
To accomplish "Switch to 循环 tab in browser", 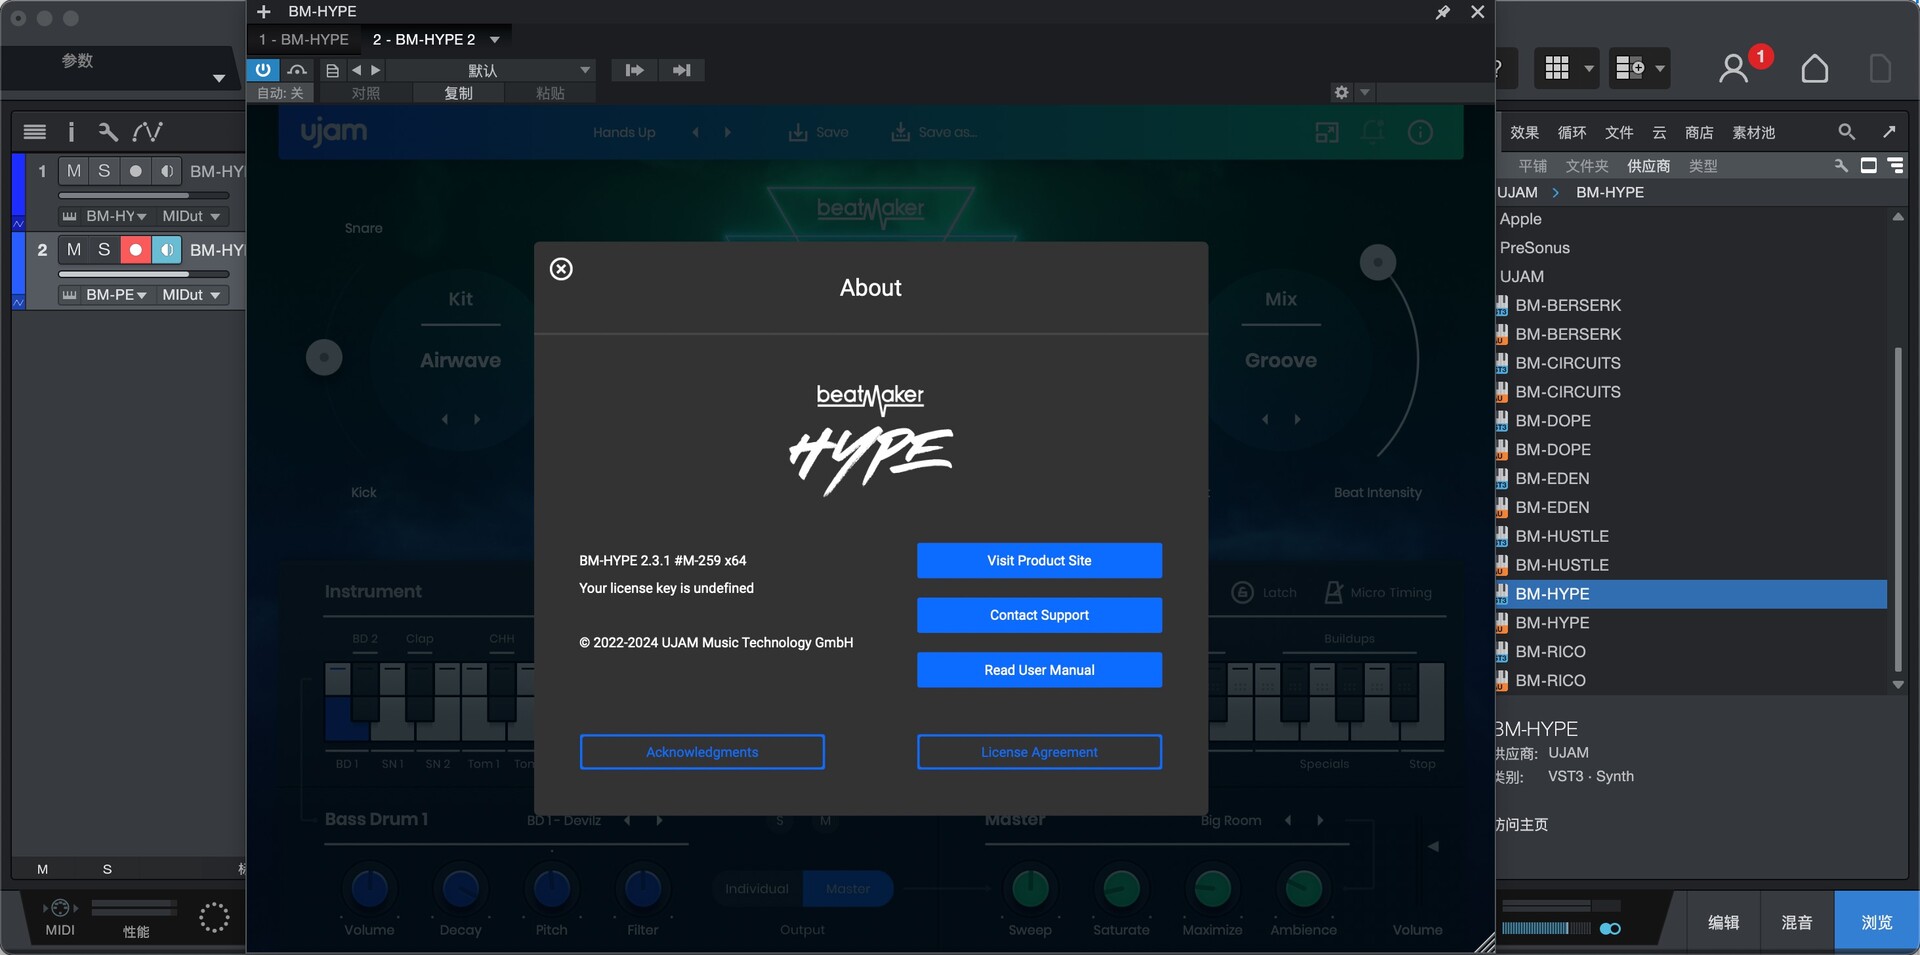I will 1572,132.
